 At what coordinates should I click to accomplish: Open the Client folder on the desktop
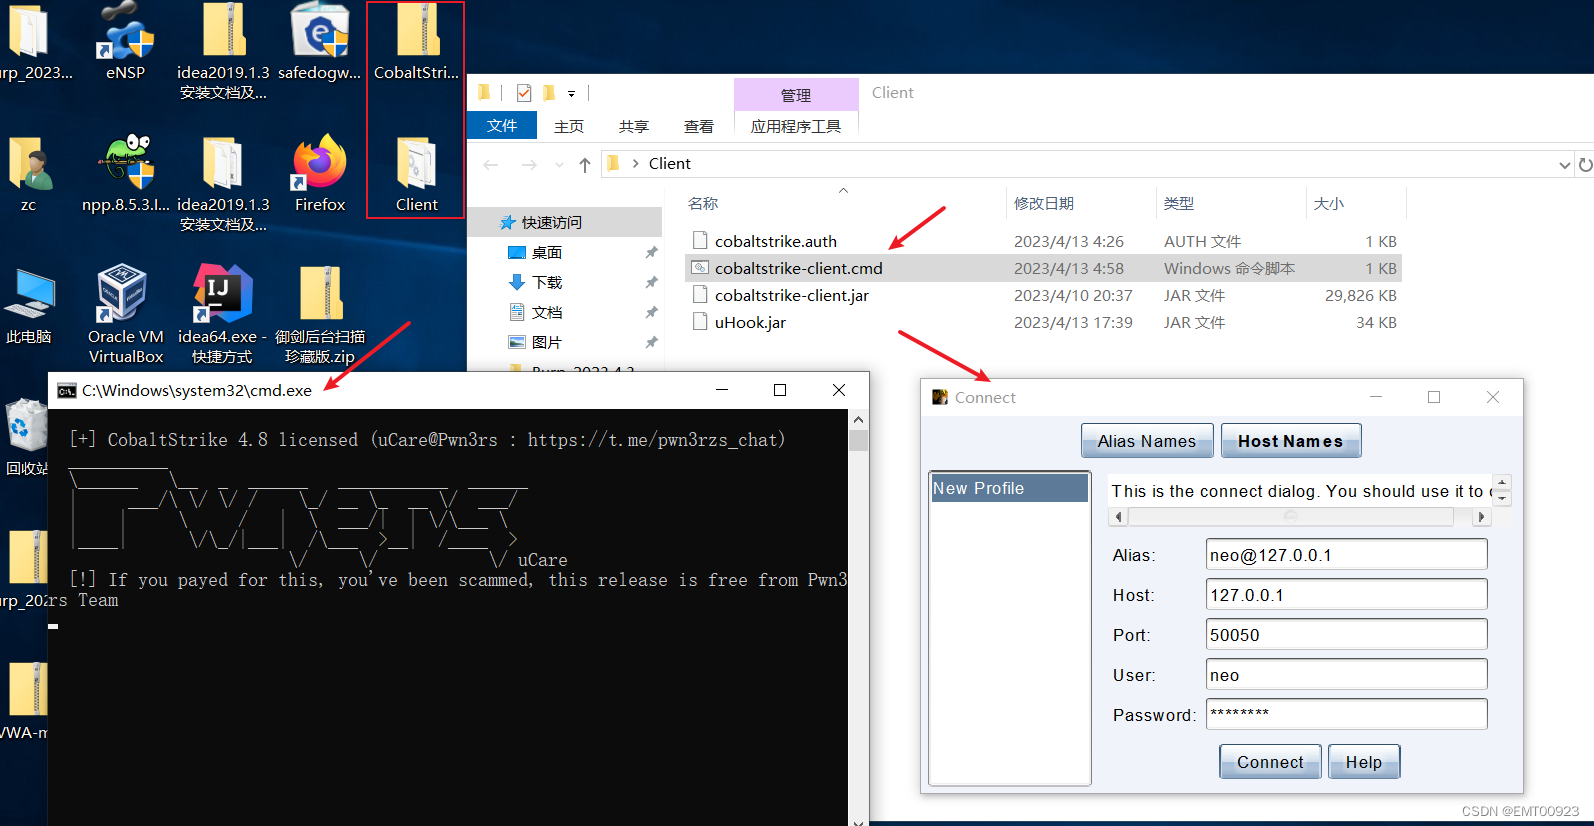pyautogui.click(x=417, y=174)
